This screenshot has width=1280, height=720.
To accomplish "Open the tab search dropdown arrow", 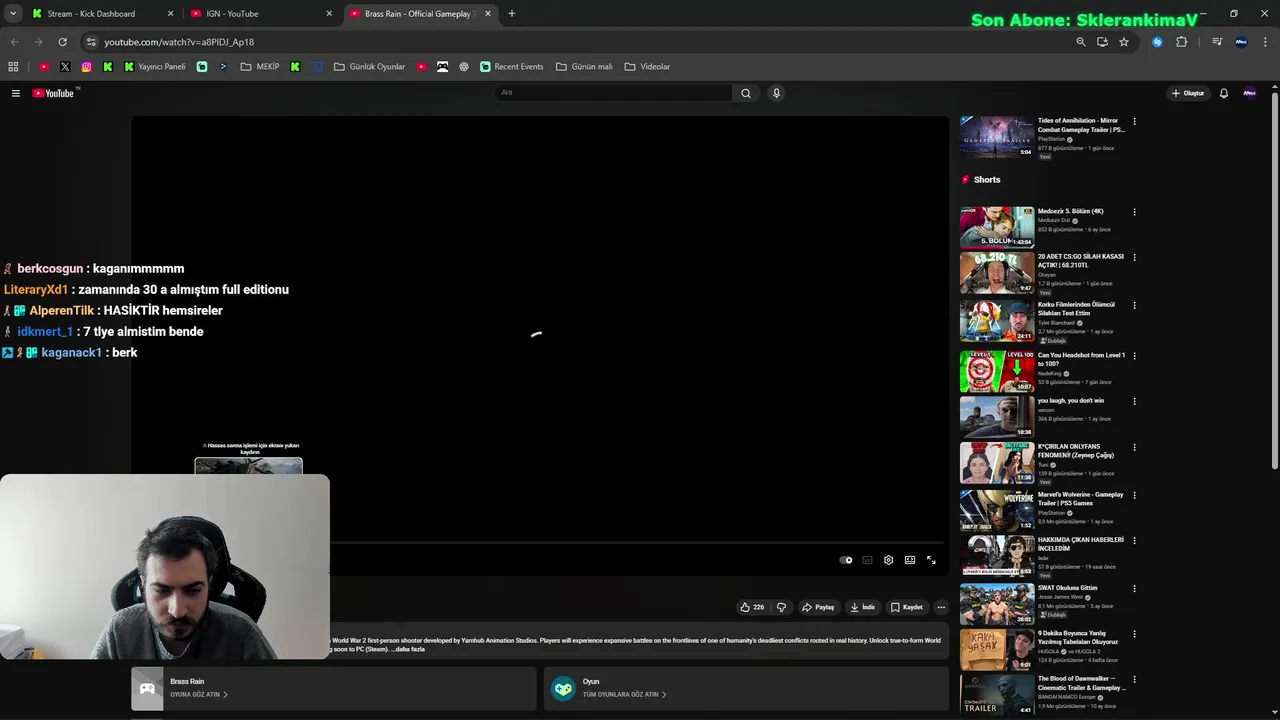I will [12, 14].
